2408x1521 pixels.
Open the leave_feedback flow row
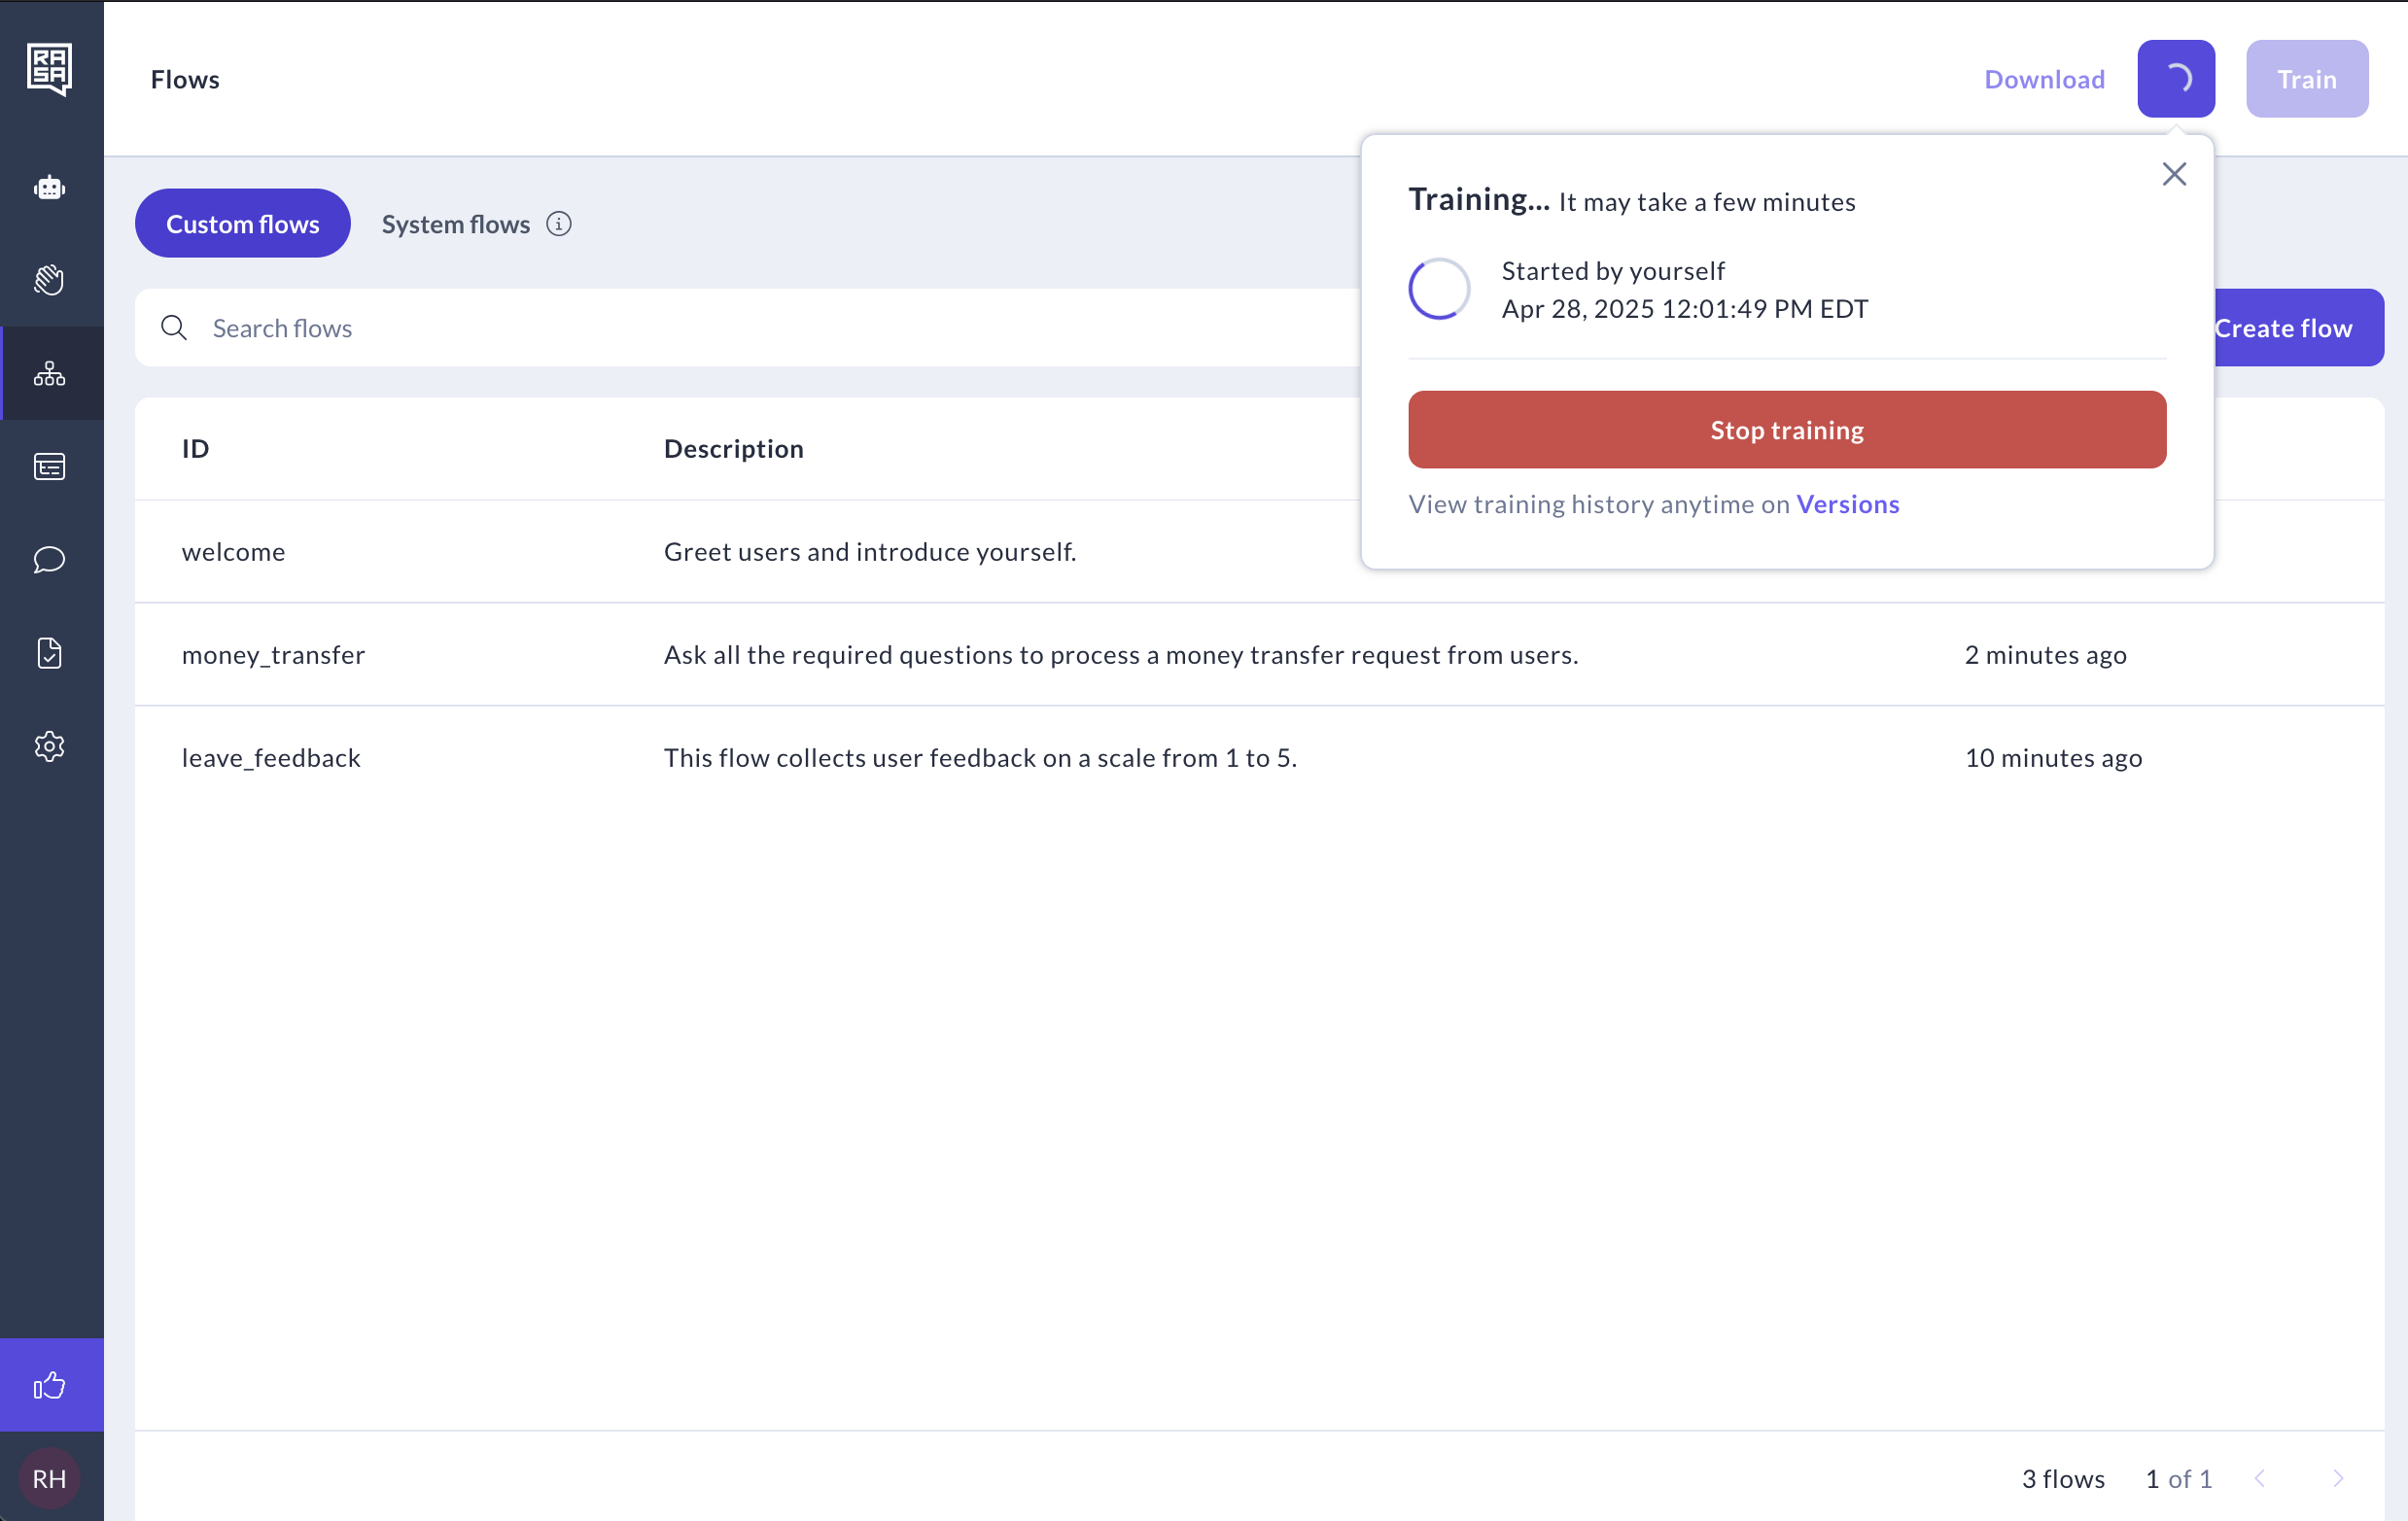(1260, 757)
